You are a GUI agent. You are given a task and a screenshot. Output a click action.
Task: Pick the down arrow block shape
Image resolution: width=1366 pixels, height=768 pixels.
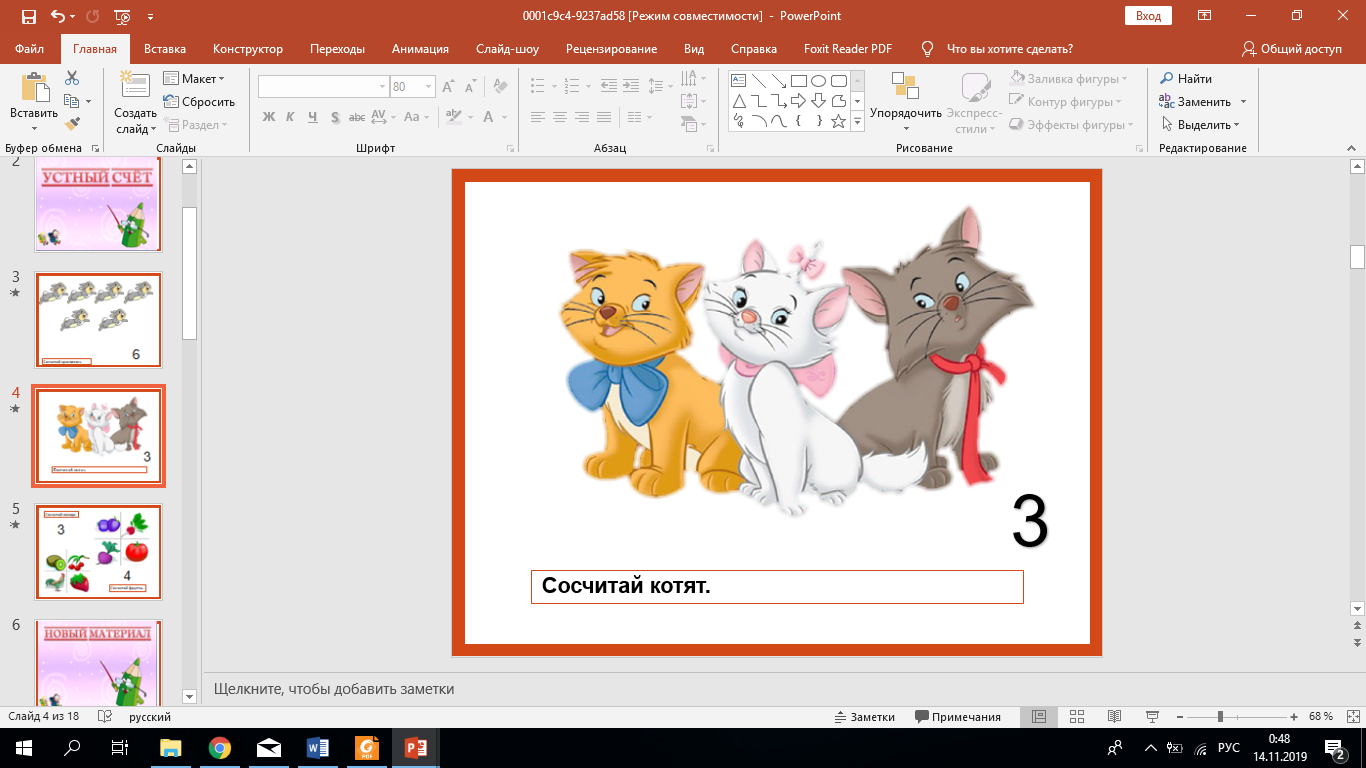818,101
